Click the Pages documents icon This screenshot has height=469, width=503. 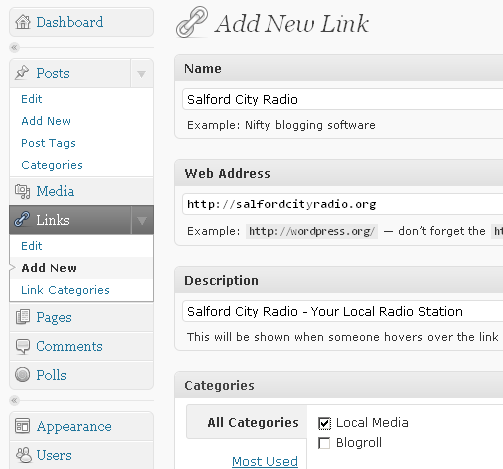[23, 317]
